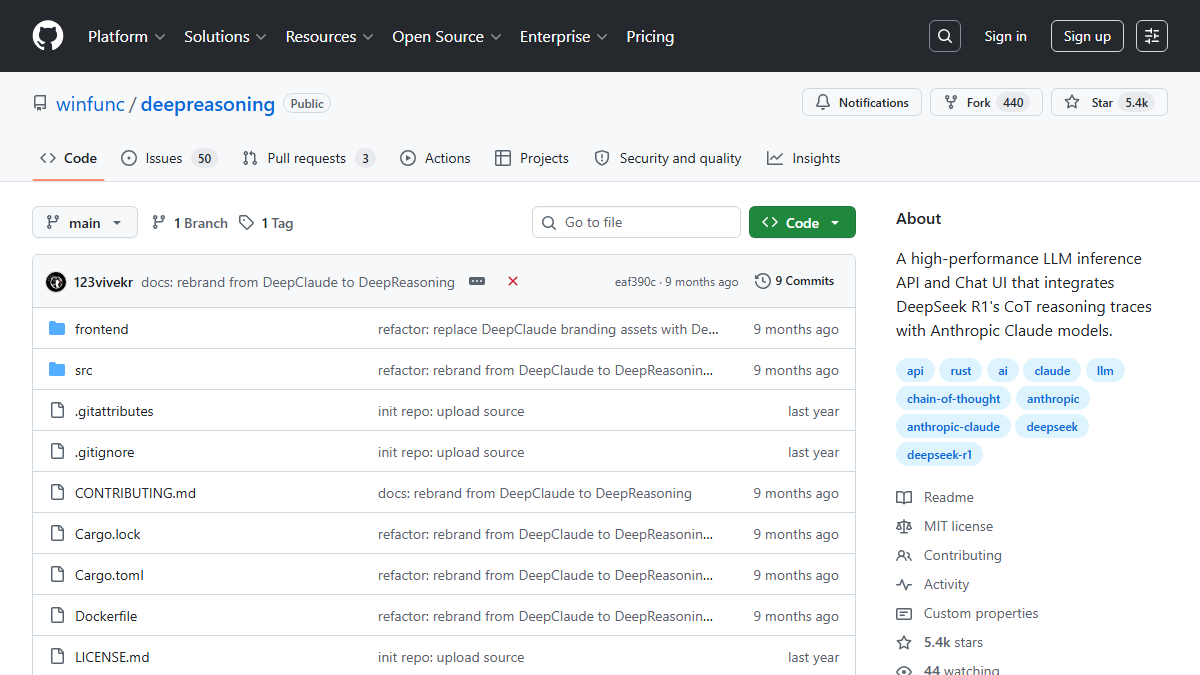
Task: Click the deepseek-r1 topic tag
Action: coord(939,454)
